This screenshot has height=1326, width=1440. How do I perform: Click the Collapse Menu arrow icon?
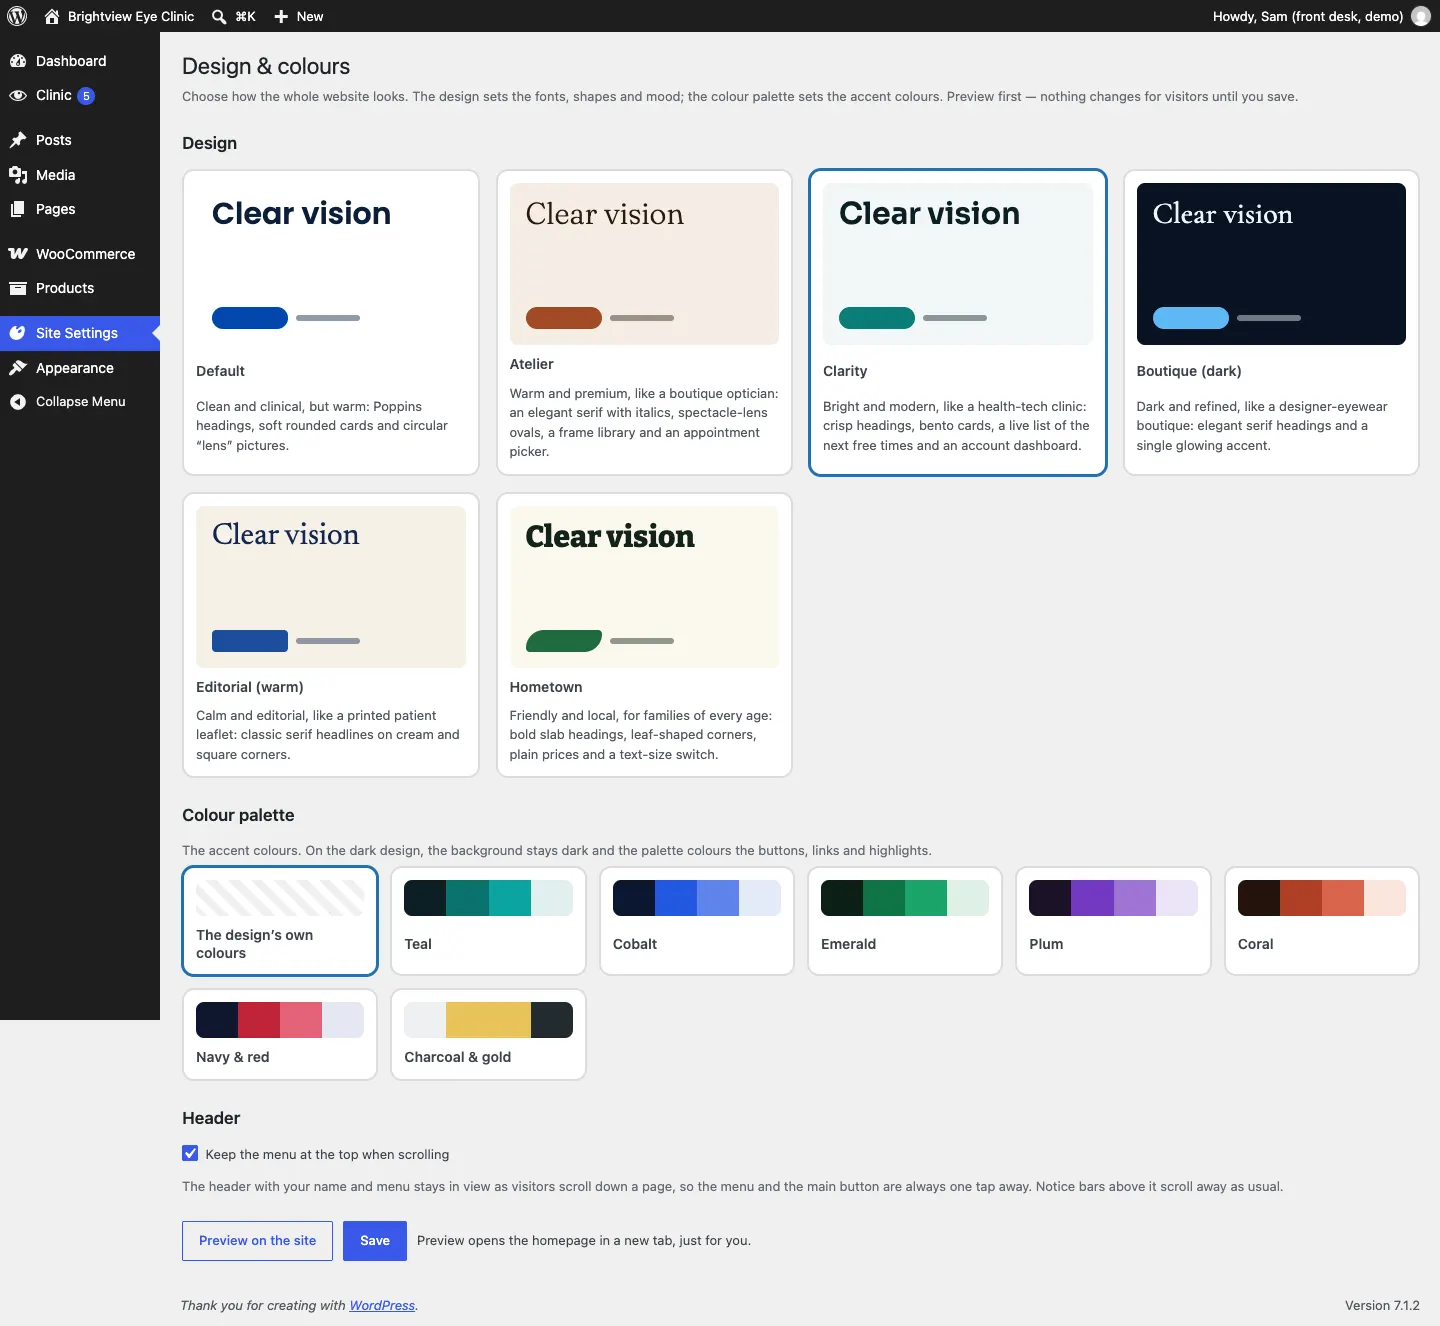18,402
